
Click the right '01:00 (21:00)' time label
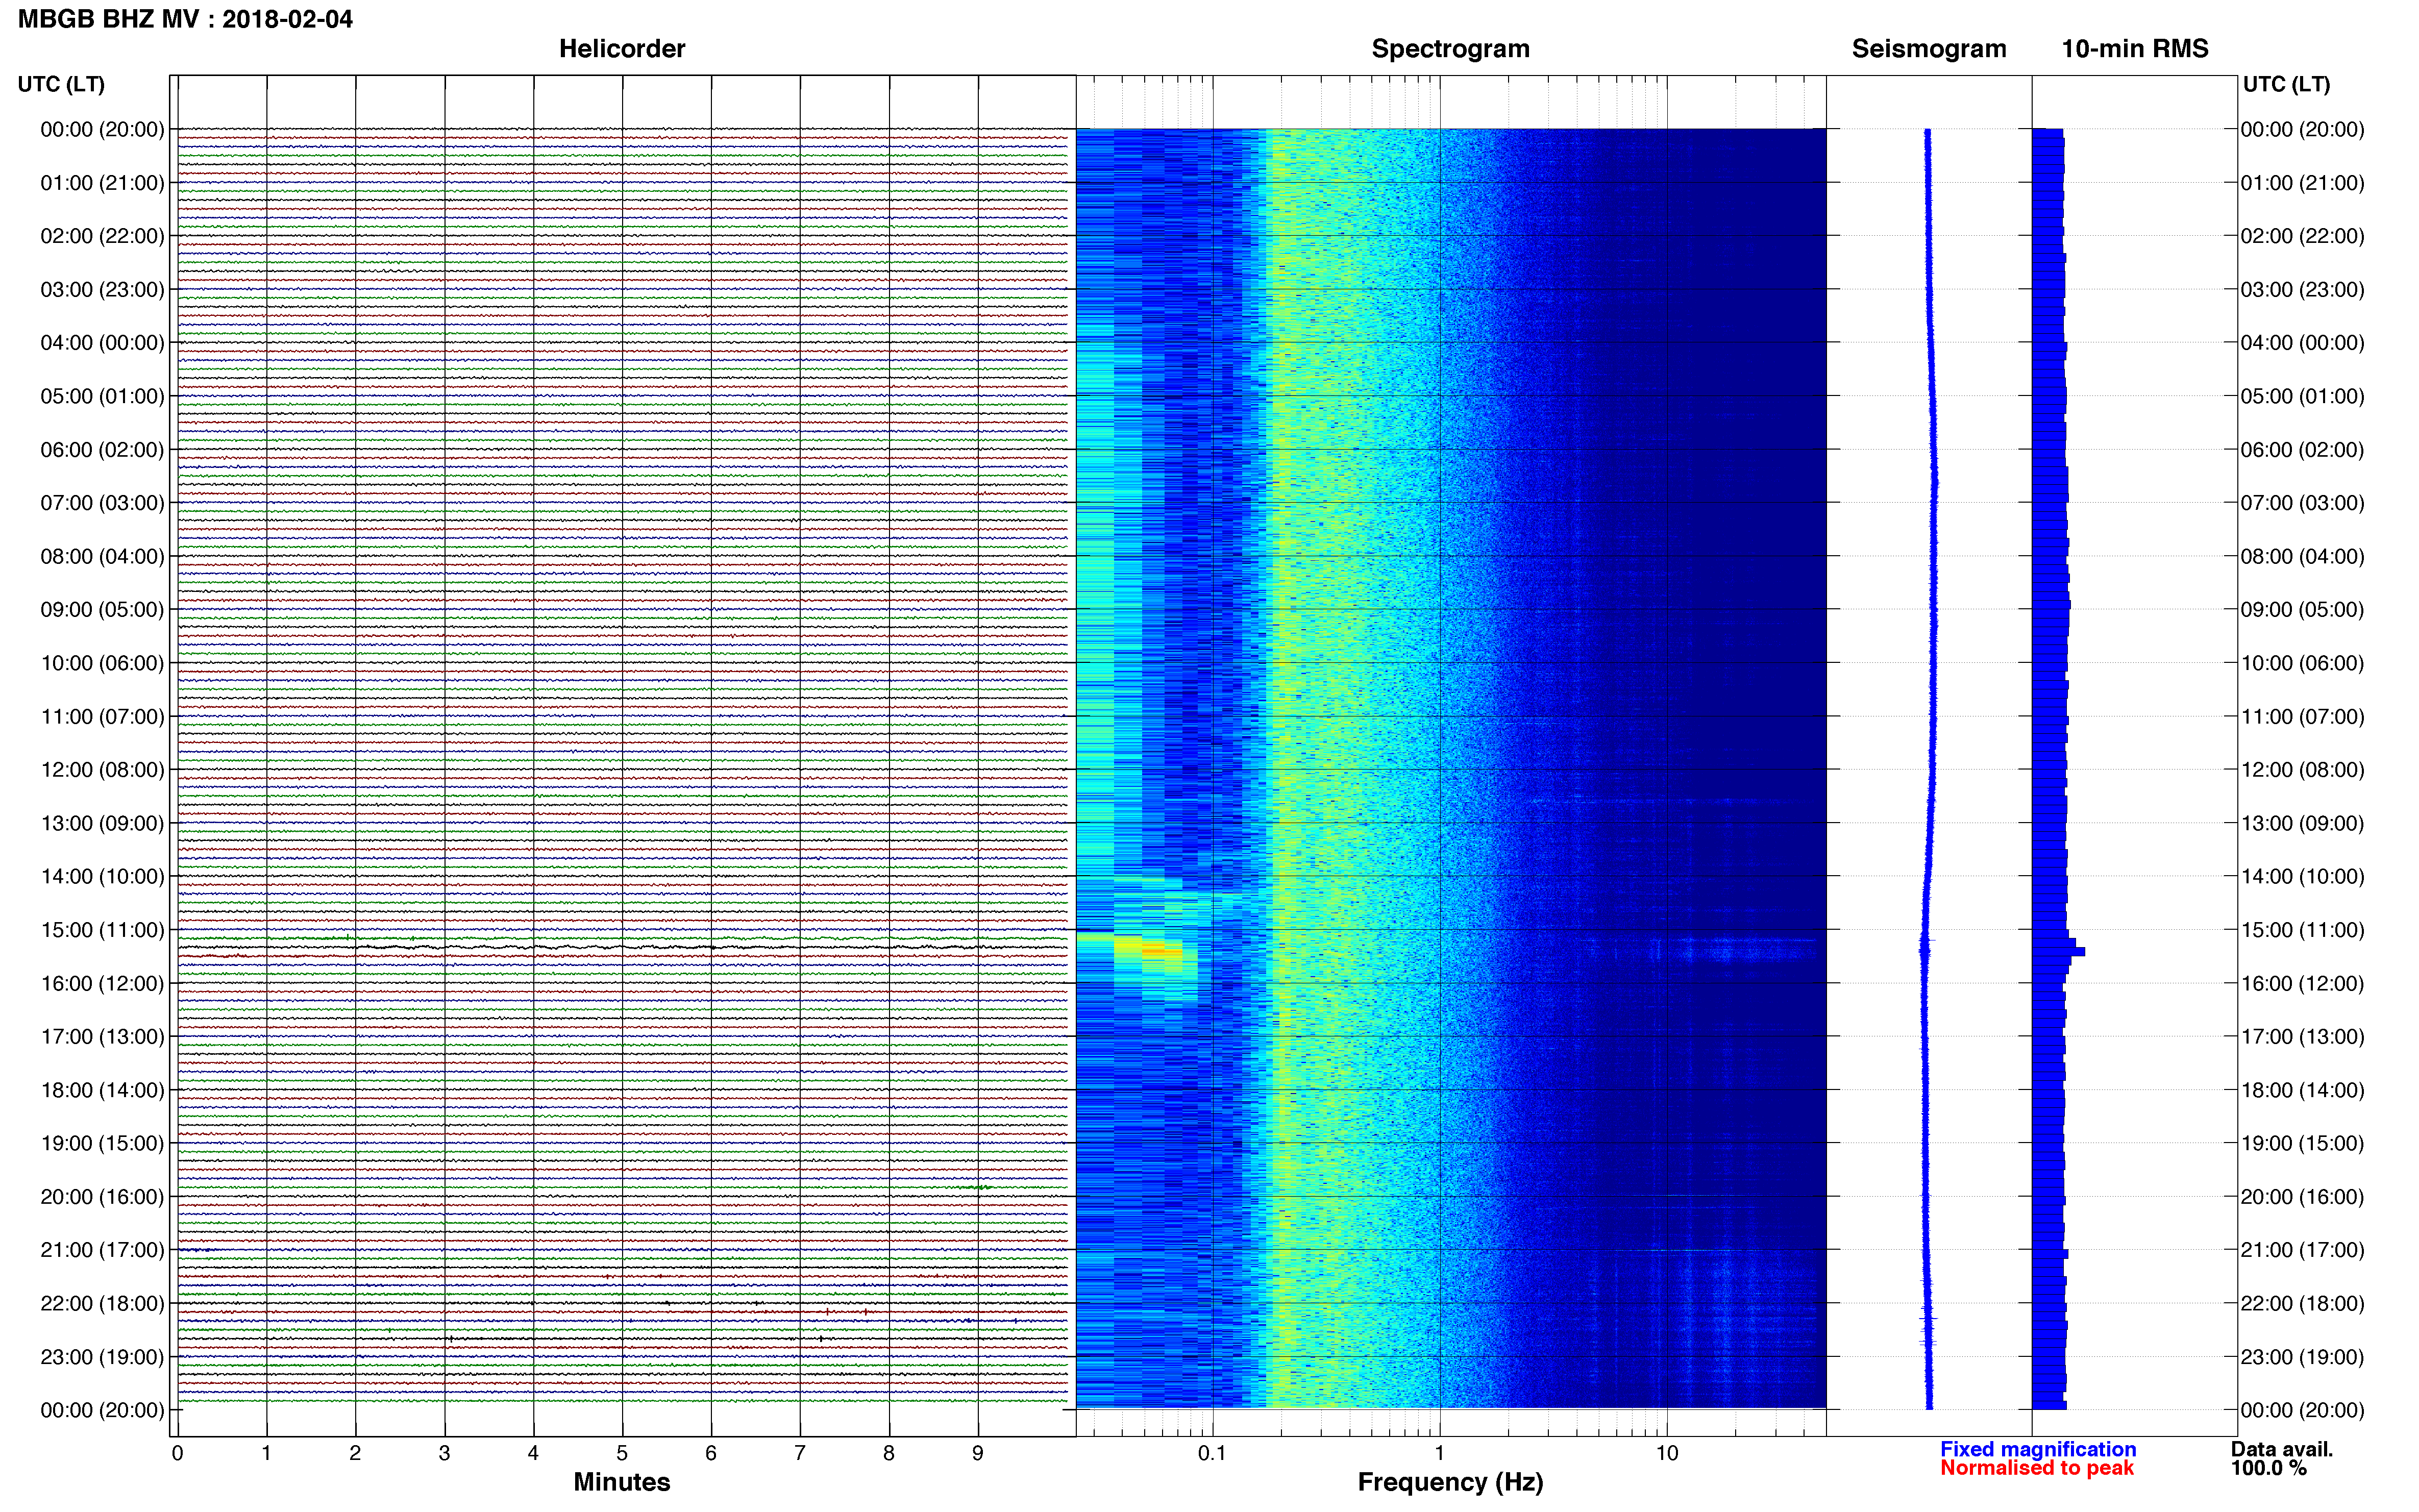coord(2302,183)
